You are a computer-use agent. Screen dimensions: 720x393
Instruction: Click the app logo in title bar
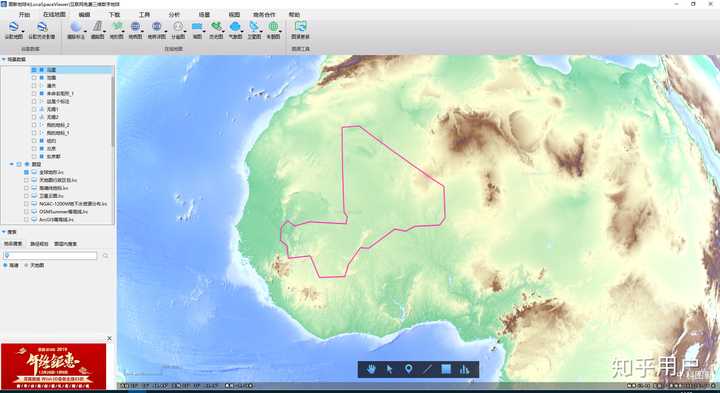pyautogui.click(x=4, y=4)
